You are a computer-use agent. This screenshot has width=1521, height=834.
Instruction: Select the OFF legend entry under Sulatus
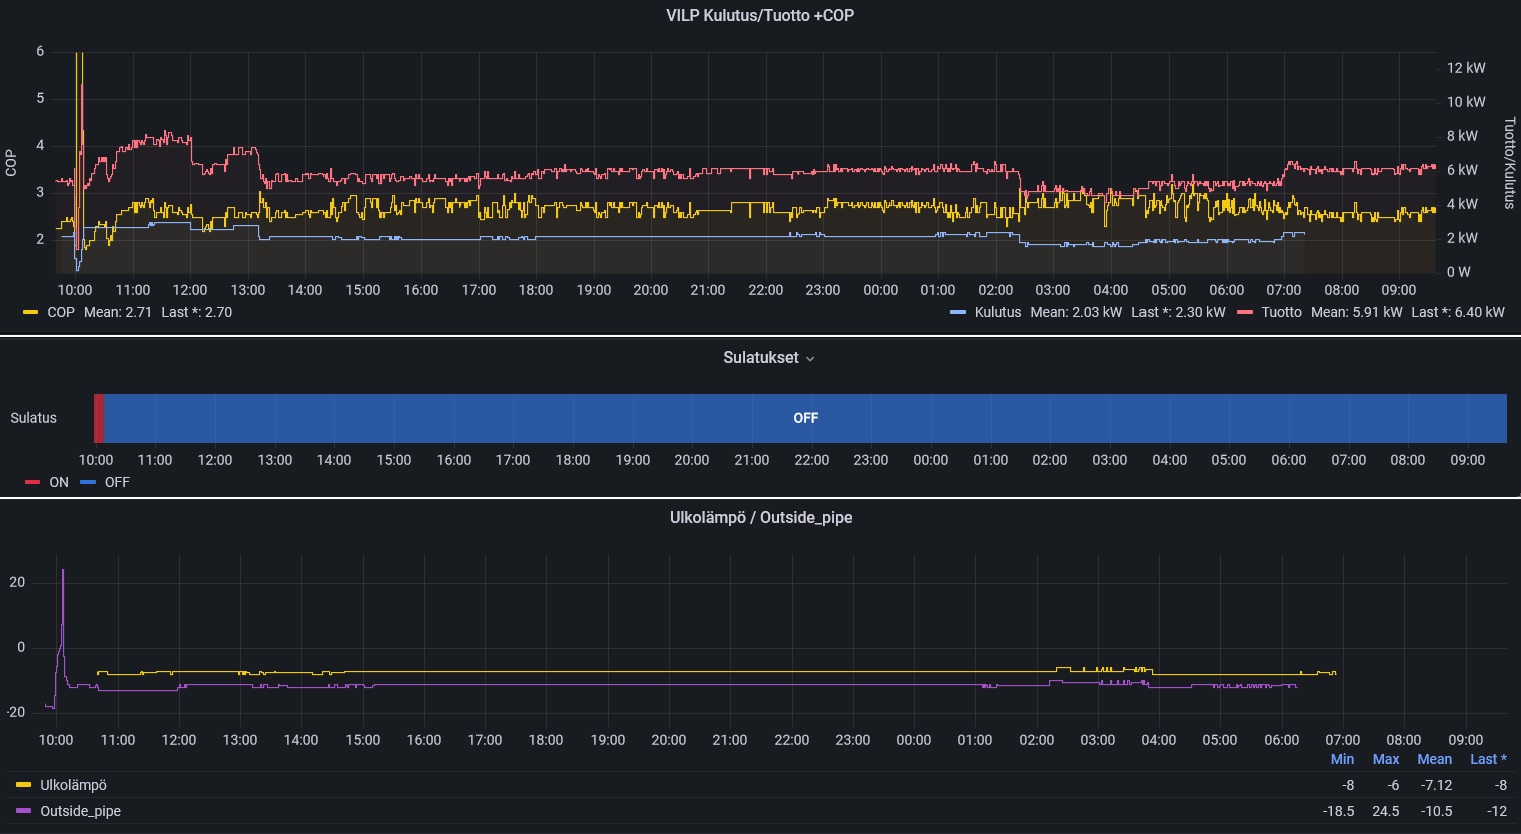[x=117, y=482]
